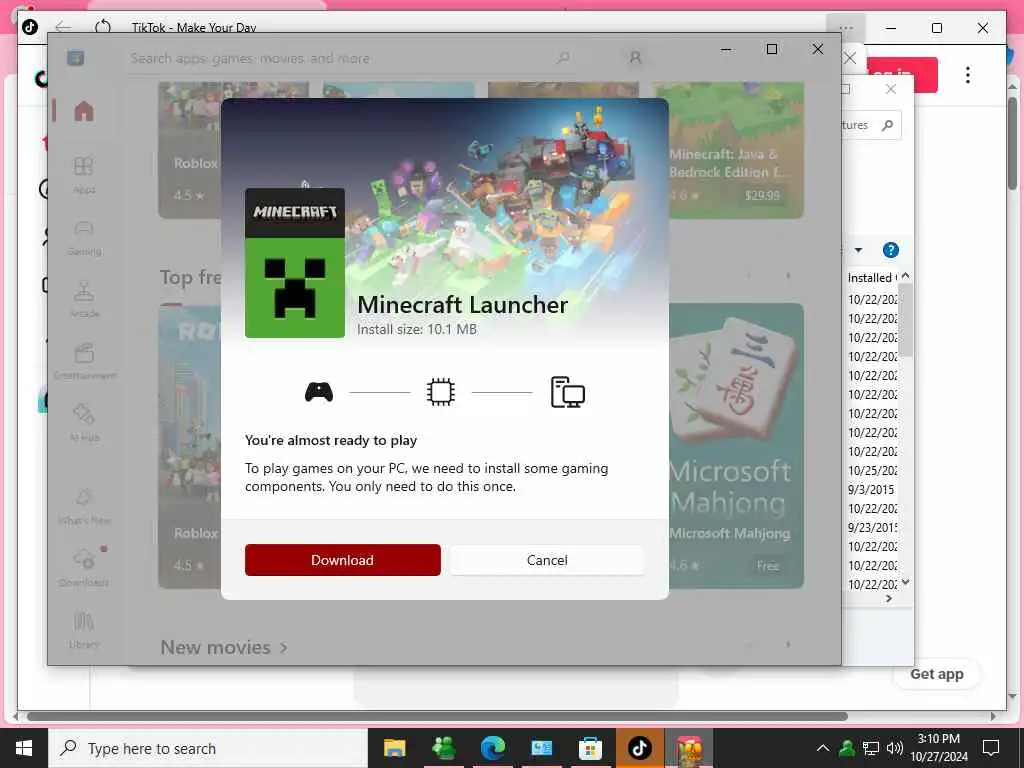Open the Store profile account icon

635,58
